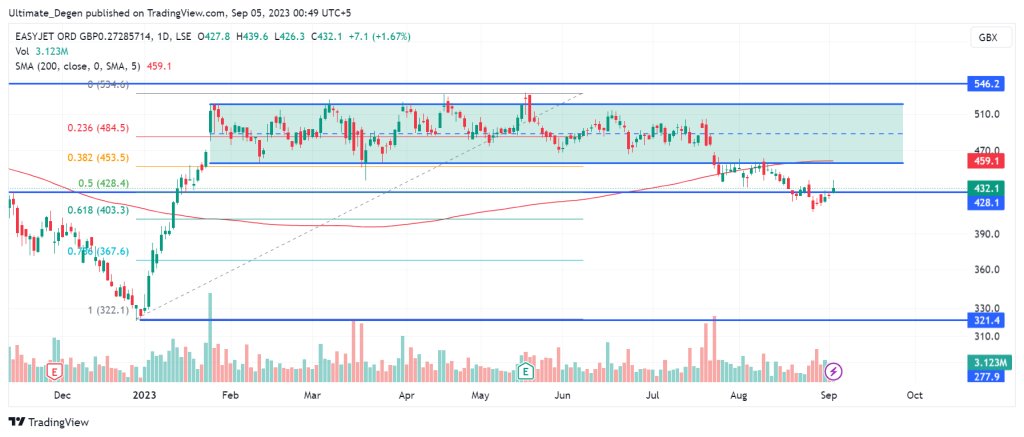Viewport: 1024px width, 437px height.
Task: Click the TradingView logo at bottom left
Action: [x=48, y=422]
